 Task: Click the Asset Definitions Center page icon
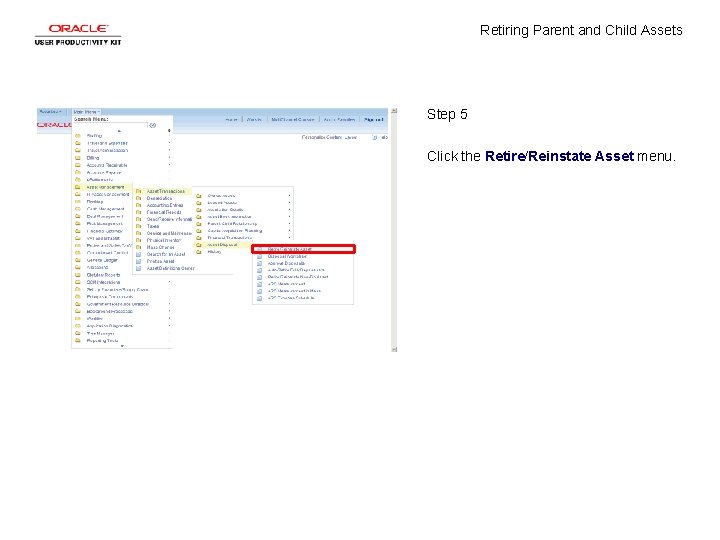(138, 268)
